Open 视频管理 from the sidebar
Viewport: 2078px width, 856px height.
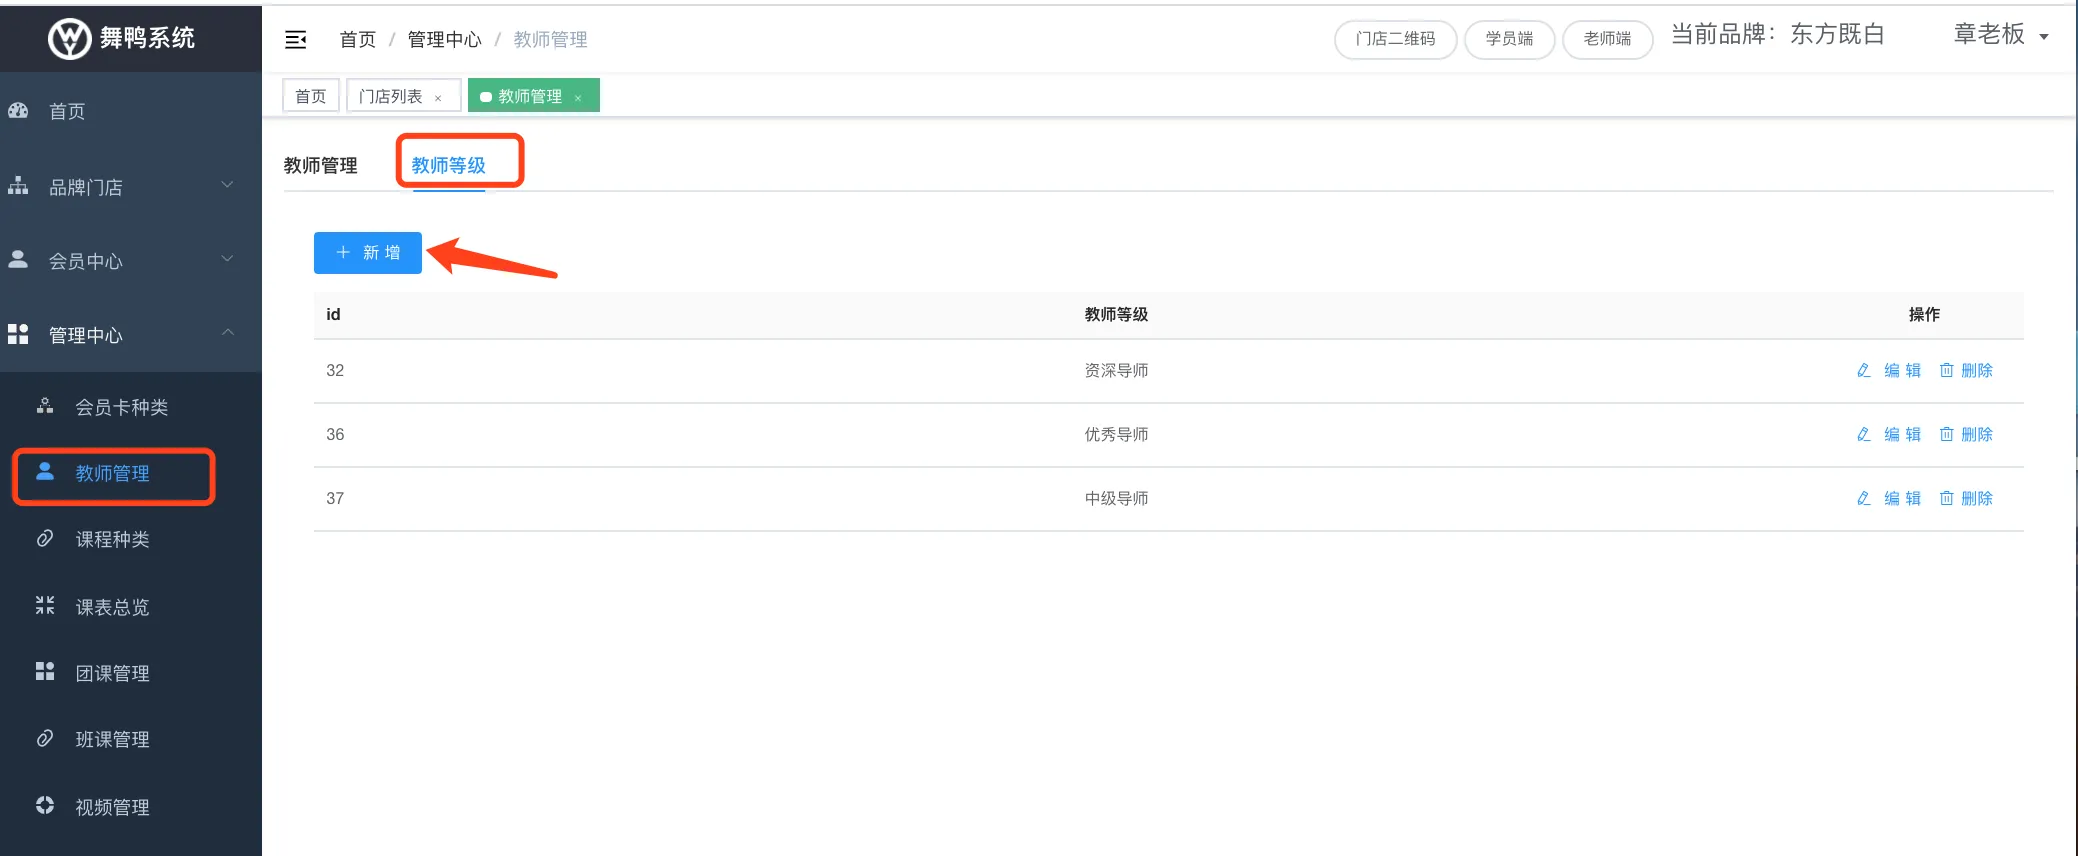coord(112,807)
